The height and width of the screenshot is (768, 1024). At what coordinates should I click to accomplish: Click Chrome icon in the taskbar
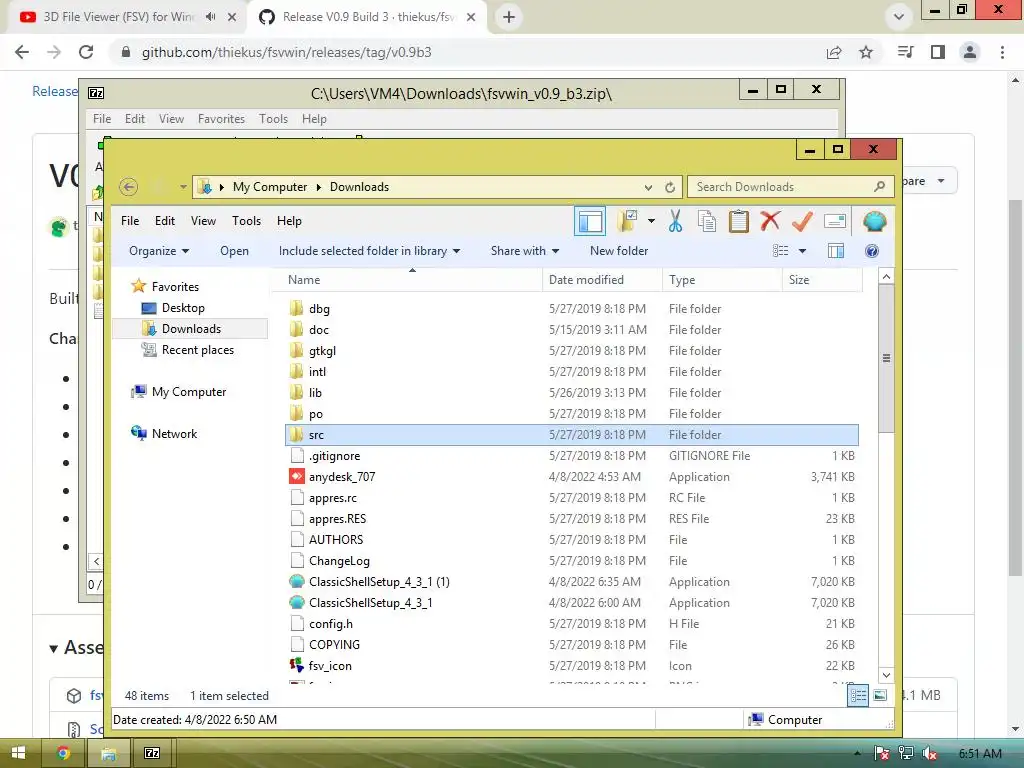point(63,753)
